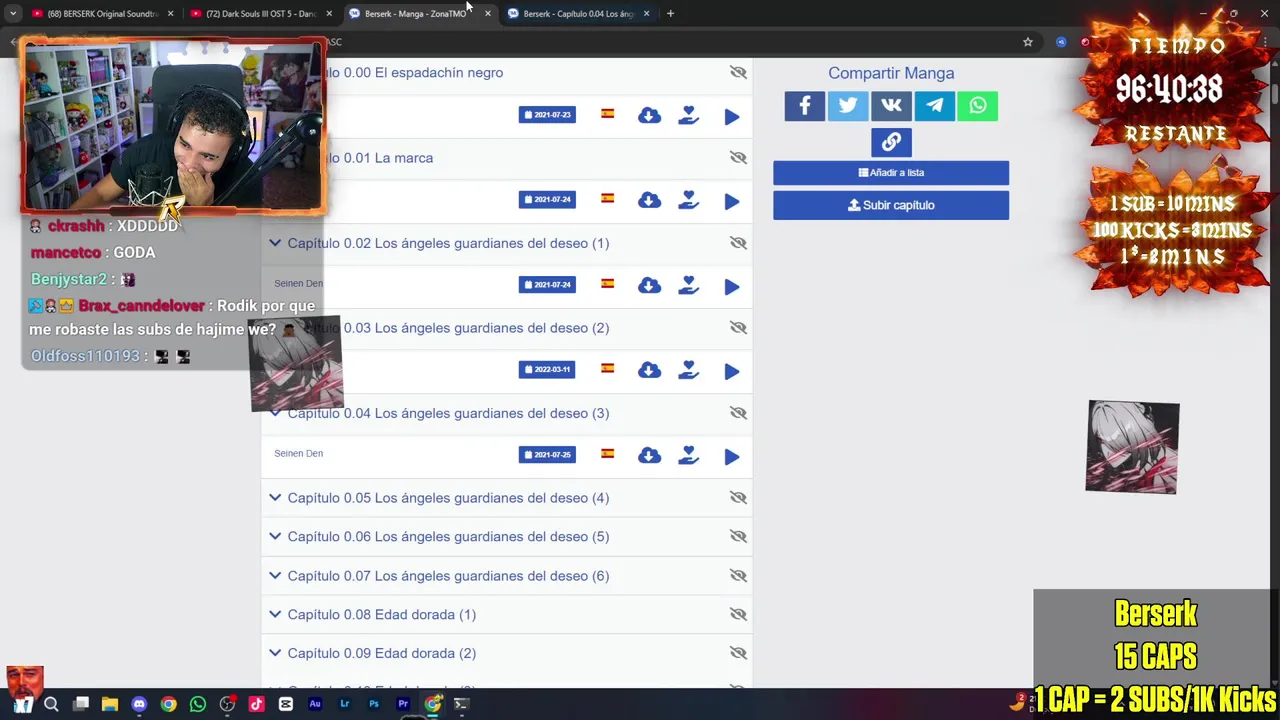Share manga on VK
Screen dimensions: 1280x720
tap(891, 106)
